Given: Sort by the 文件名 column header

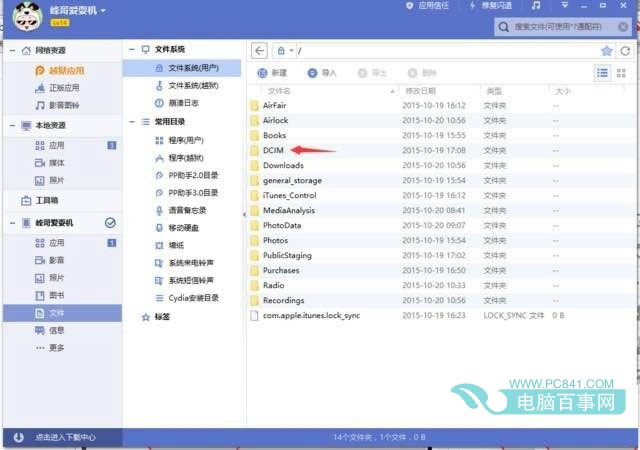Looking at the screenshot, I should (x=279, y=91).
